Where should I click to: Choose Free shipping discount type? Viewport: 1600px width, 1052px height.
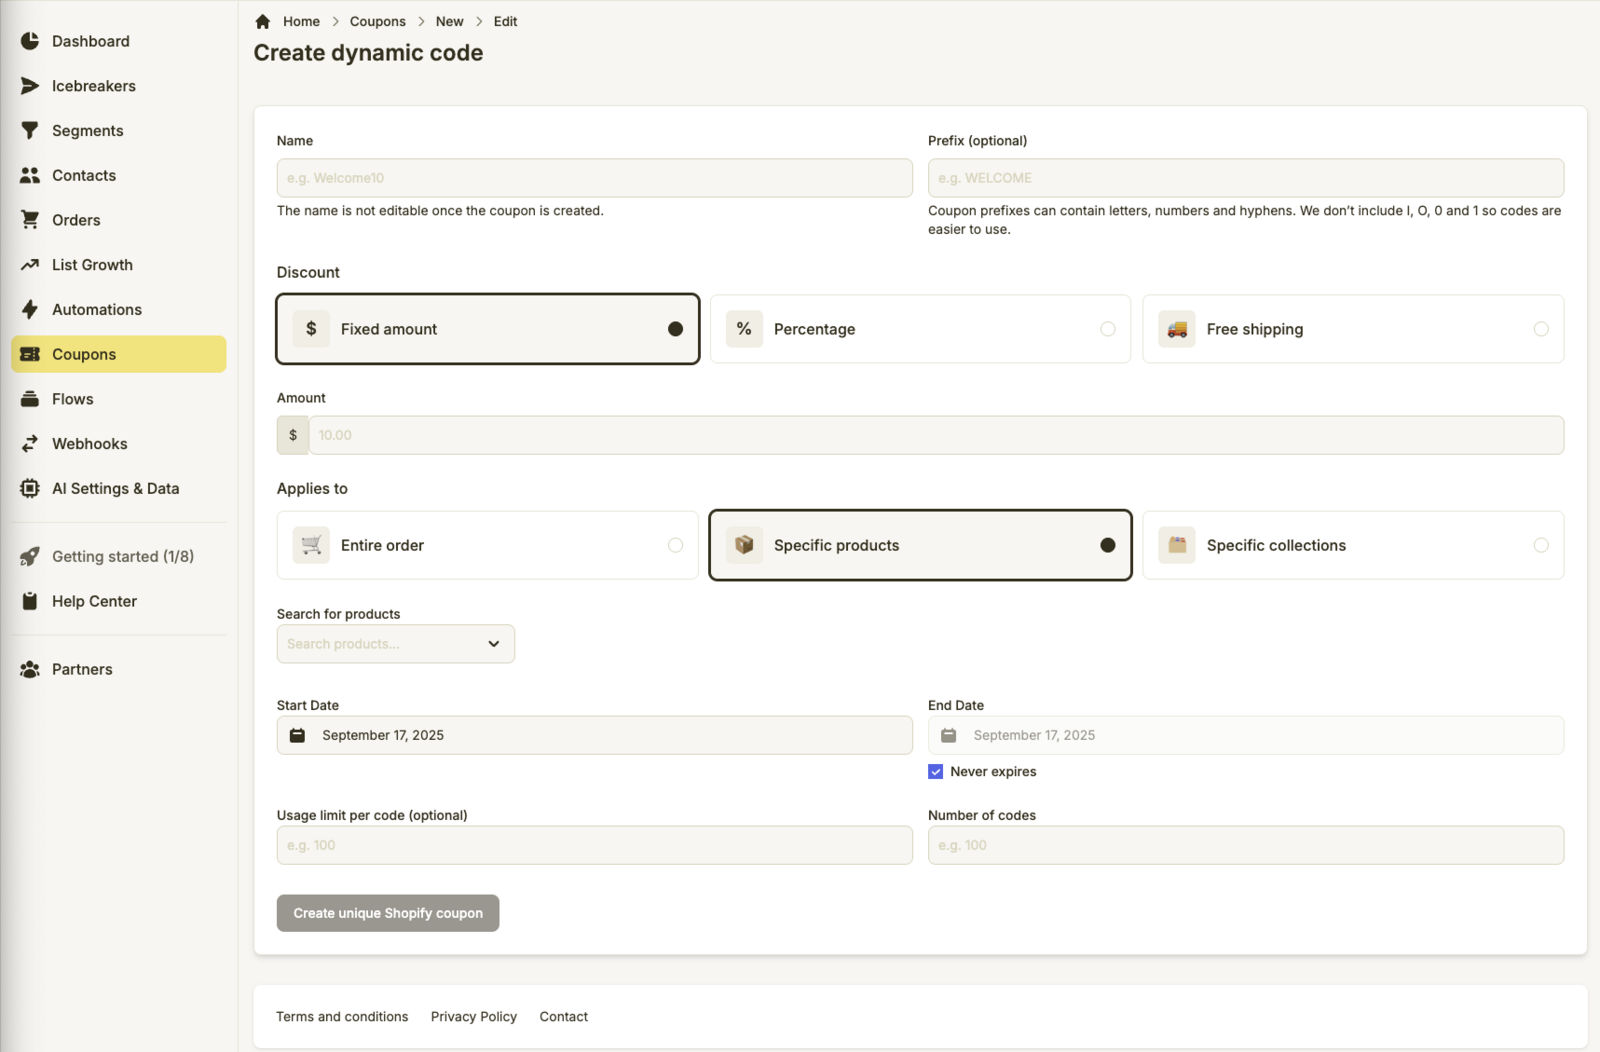tap(1352, 329)
